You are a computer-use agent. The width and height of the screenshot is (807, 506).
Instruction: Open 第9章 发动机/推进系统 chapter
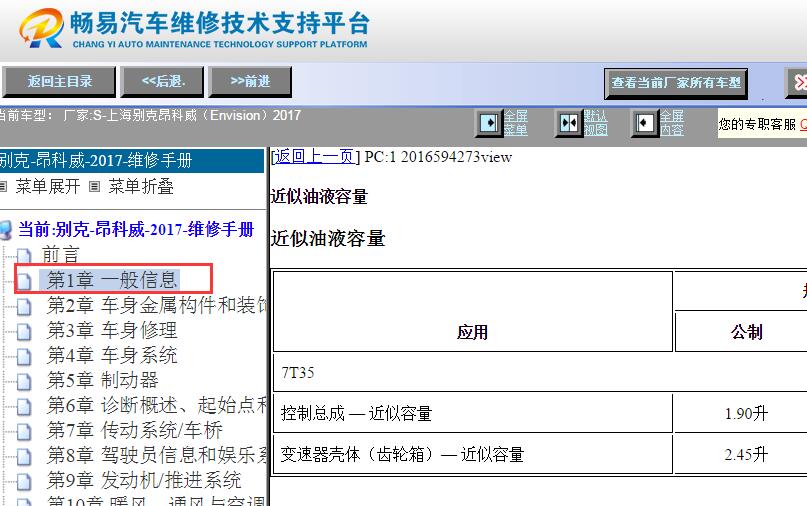click(144, 480)
